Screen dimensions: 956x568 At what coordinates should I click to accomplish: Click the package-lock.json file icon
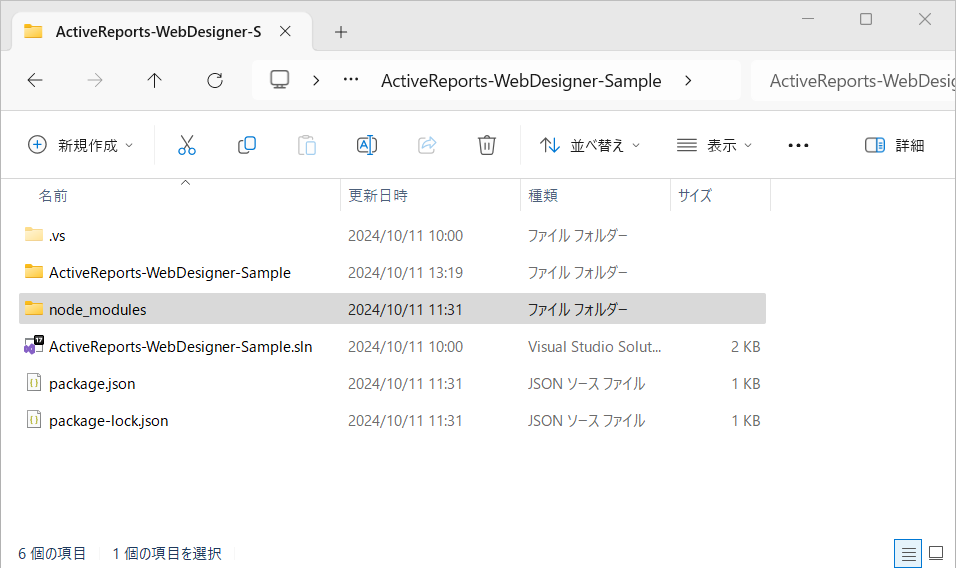pos(34,420)
